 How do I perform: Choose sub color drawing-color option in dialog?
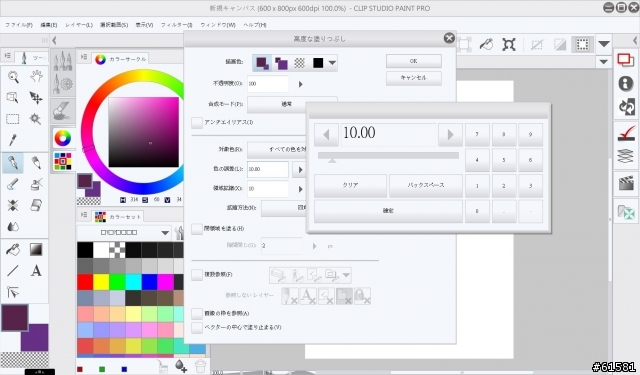point(281,63)
